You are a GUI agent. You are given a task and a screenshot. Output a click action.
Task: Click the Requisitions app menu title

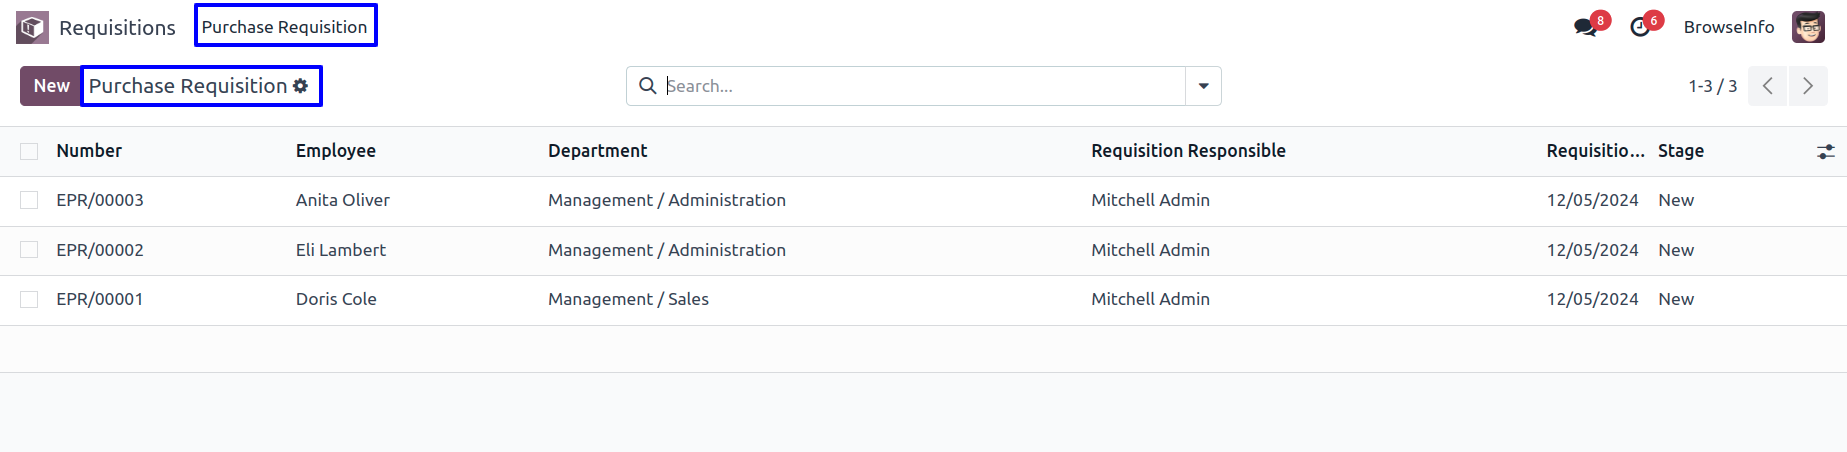coord(117,28)
